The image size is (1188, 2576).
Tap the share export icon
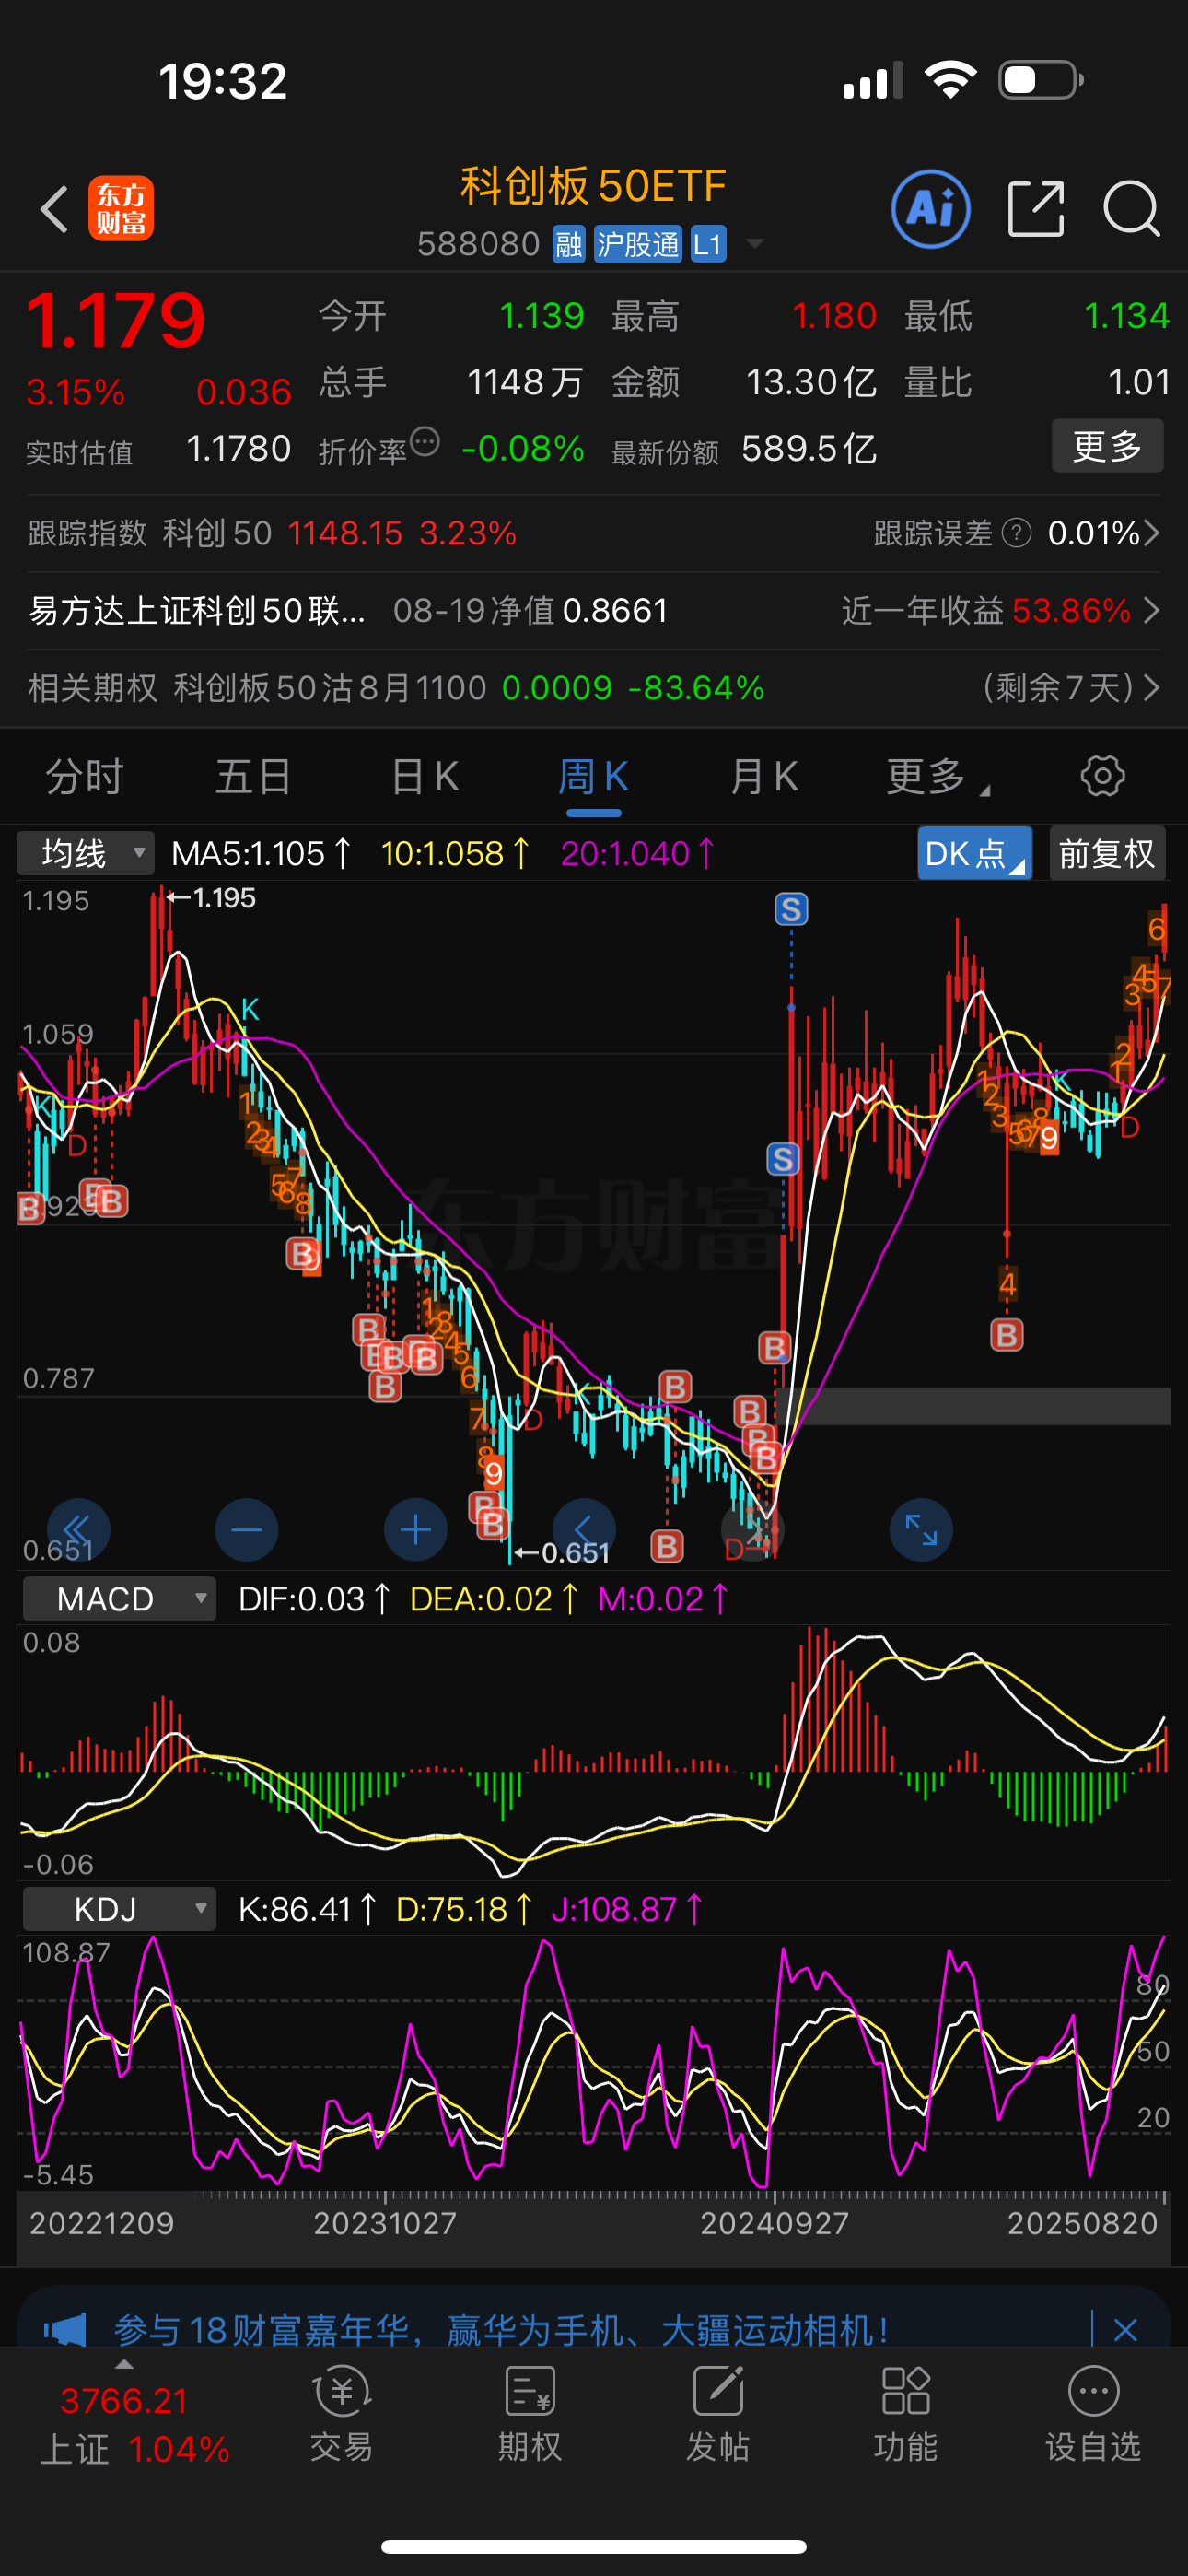(1035, 209)
